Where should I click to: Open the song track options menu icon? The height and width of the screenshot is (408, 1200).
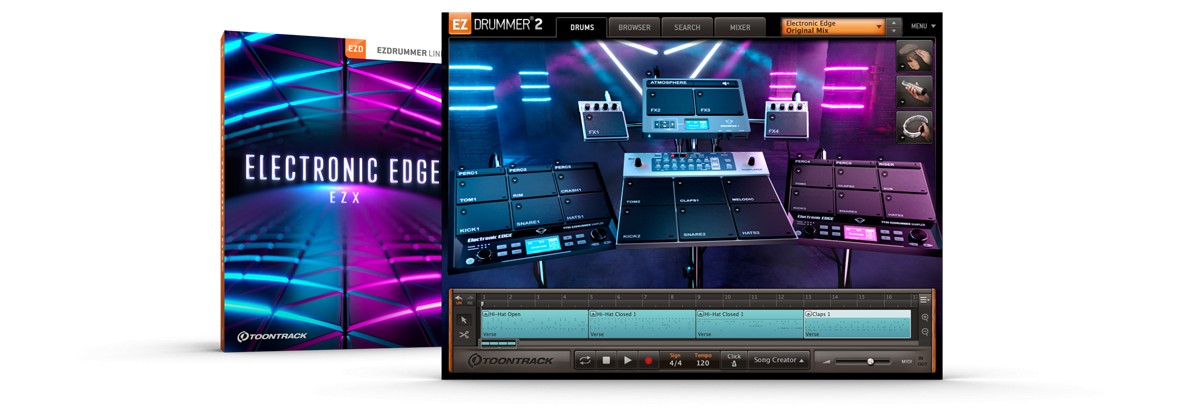(925, 299)
